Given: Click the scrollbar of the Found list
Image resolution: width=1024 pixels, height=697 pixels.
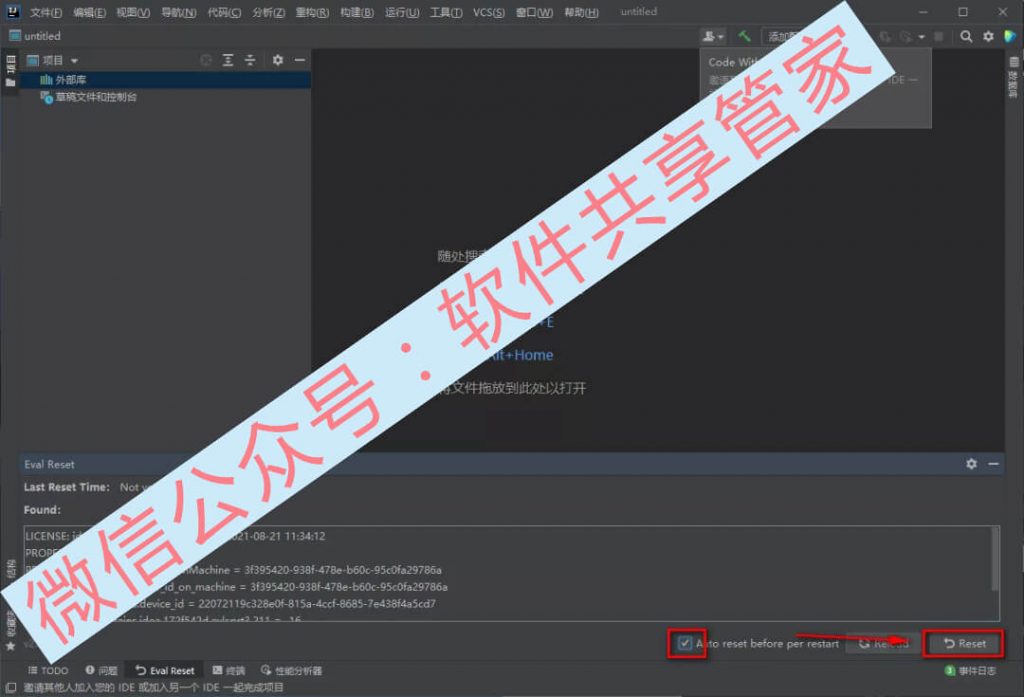Looking at the screenshot, I should pos(995,559).
